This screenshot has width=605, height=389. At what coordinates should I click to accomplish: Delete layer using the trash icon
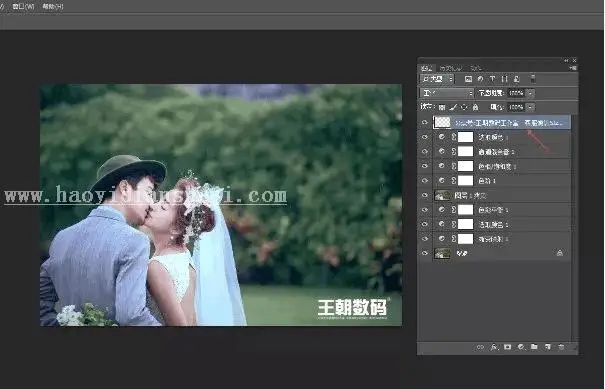pyautogui.click(x=561, y=347)
